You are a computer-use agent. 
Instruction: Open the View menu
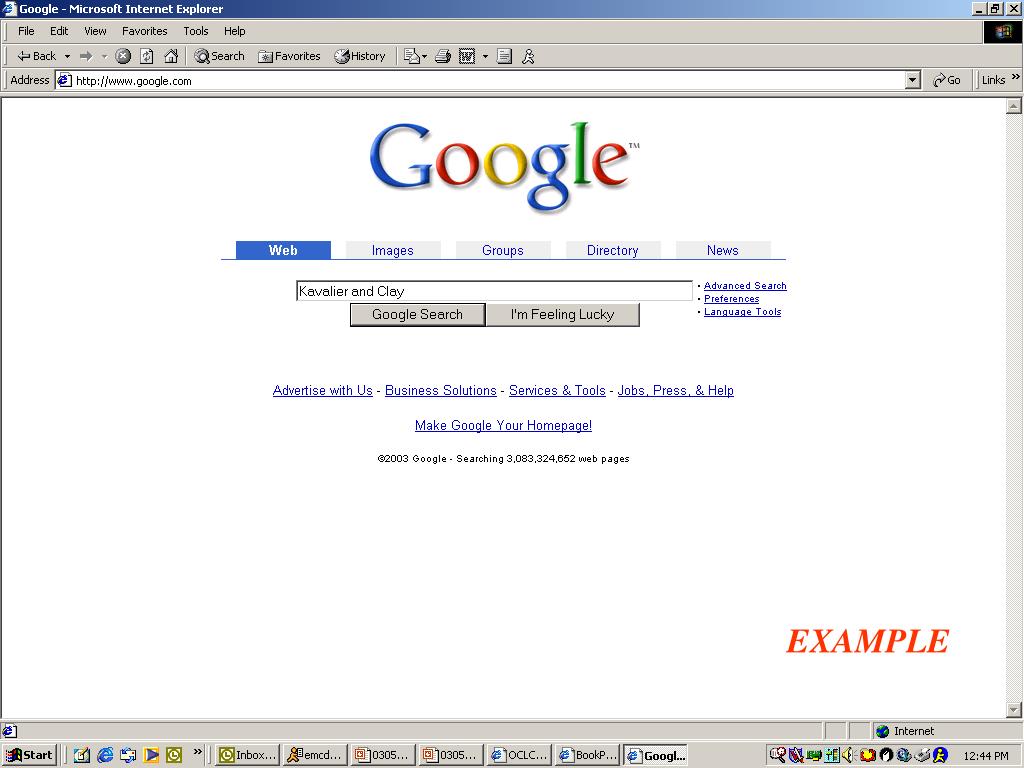pyautogui.click(x=95, y=31)
